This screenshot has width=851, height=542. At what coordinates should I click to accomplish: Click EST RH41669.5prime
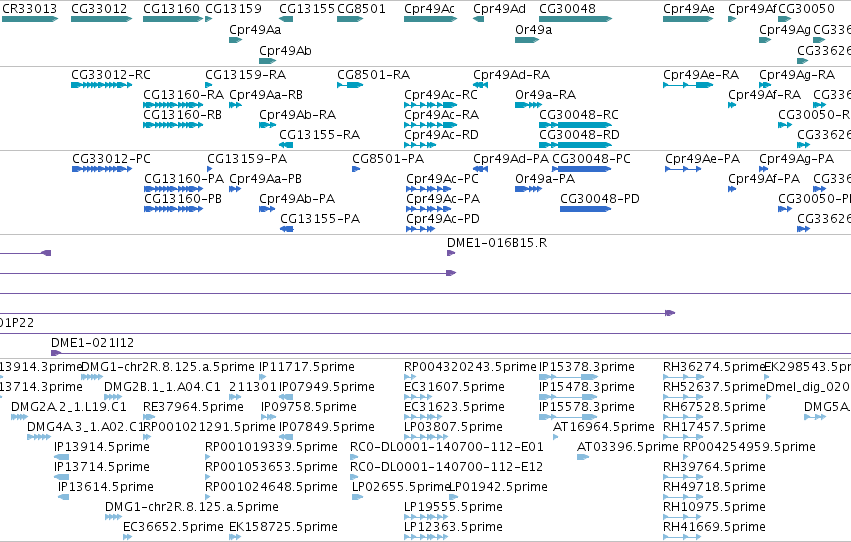tap(714, 527)
